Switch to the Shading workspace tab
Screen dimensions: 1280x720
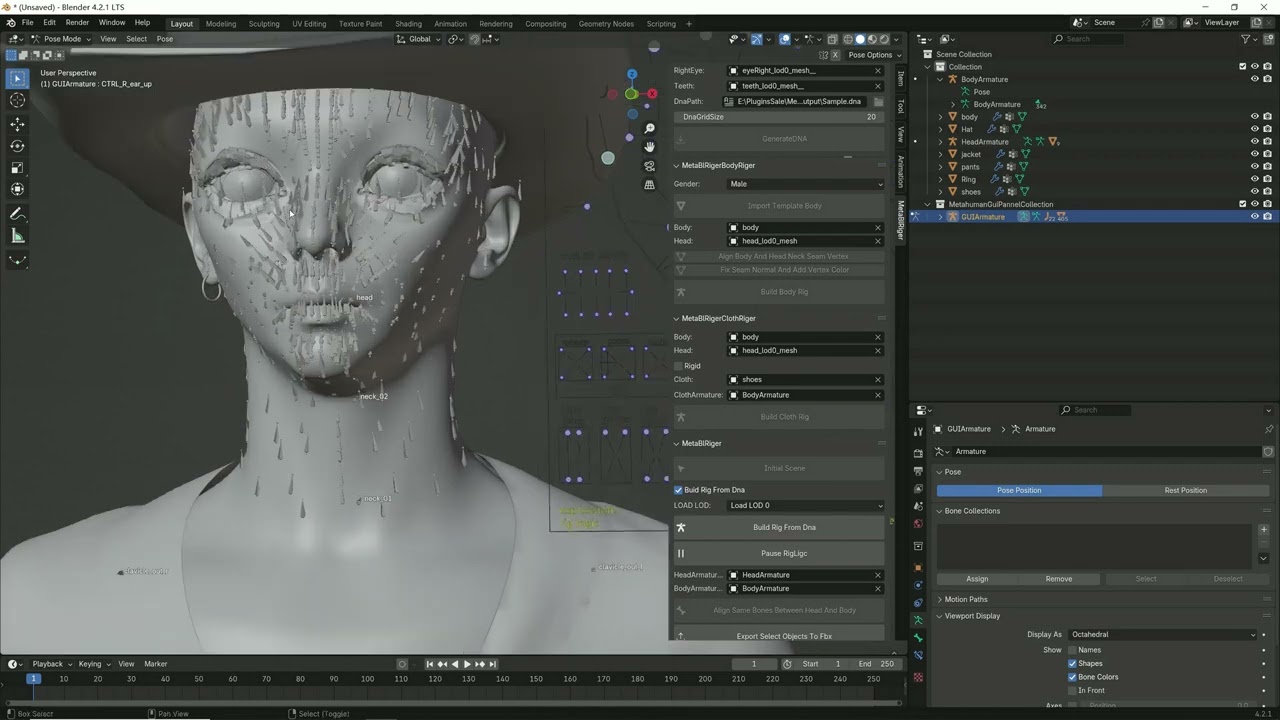(x=408, y=23)
